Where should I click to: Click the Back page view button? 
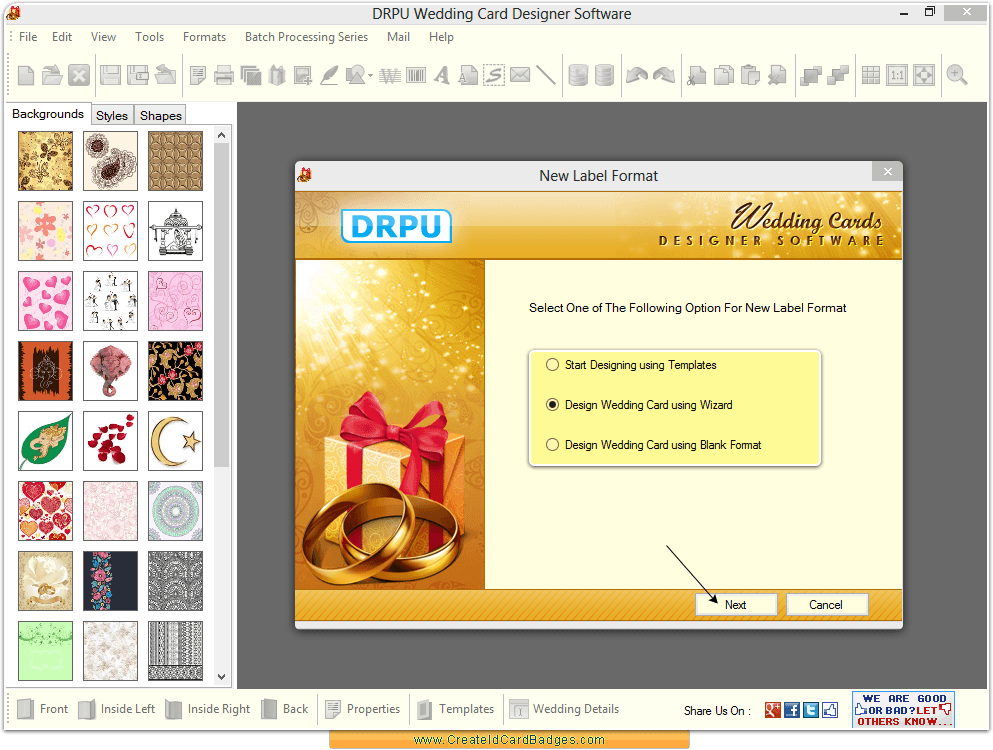click(285, 709)
